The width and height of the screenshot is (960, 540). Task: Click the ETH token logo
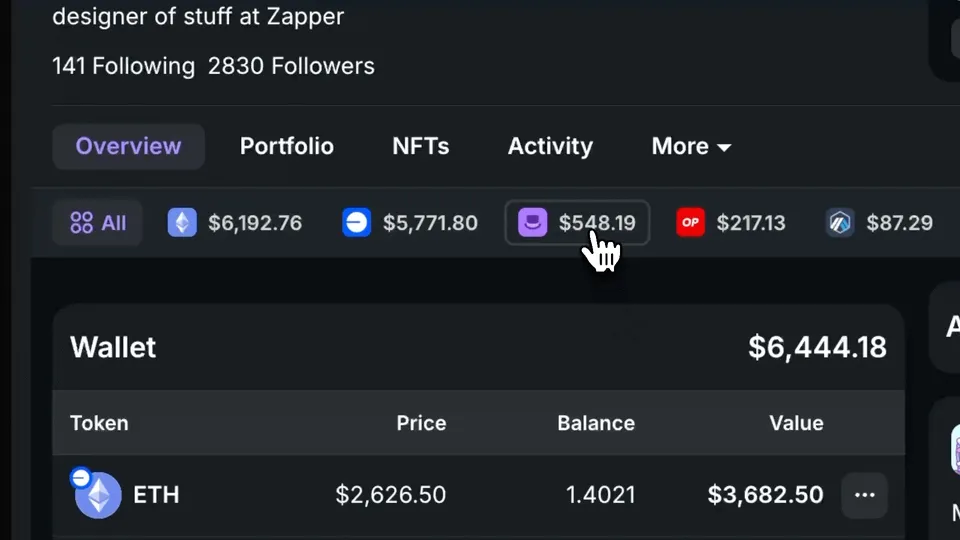point(99,495)
